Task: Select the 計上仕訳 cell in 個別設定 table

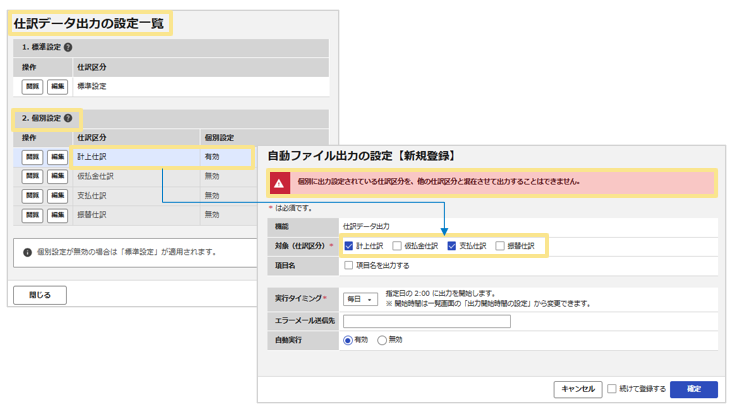Action: click(x=136, y=157)
